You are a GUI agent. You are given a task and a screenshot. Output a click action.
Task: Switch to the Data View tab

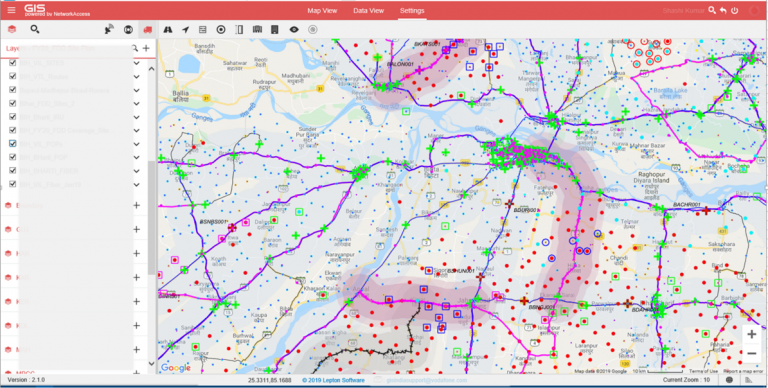(x=368, y=11)
